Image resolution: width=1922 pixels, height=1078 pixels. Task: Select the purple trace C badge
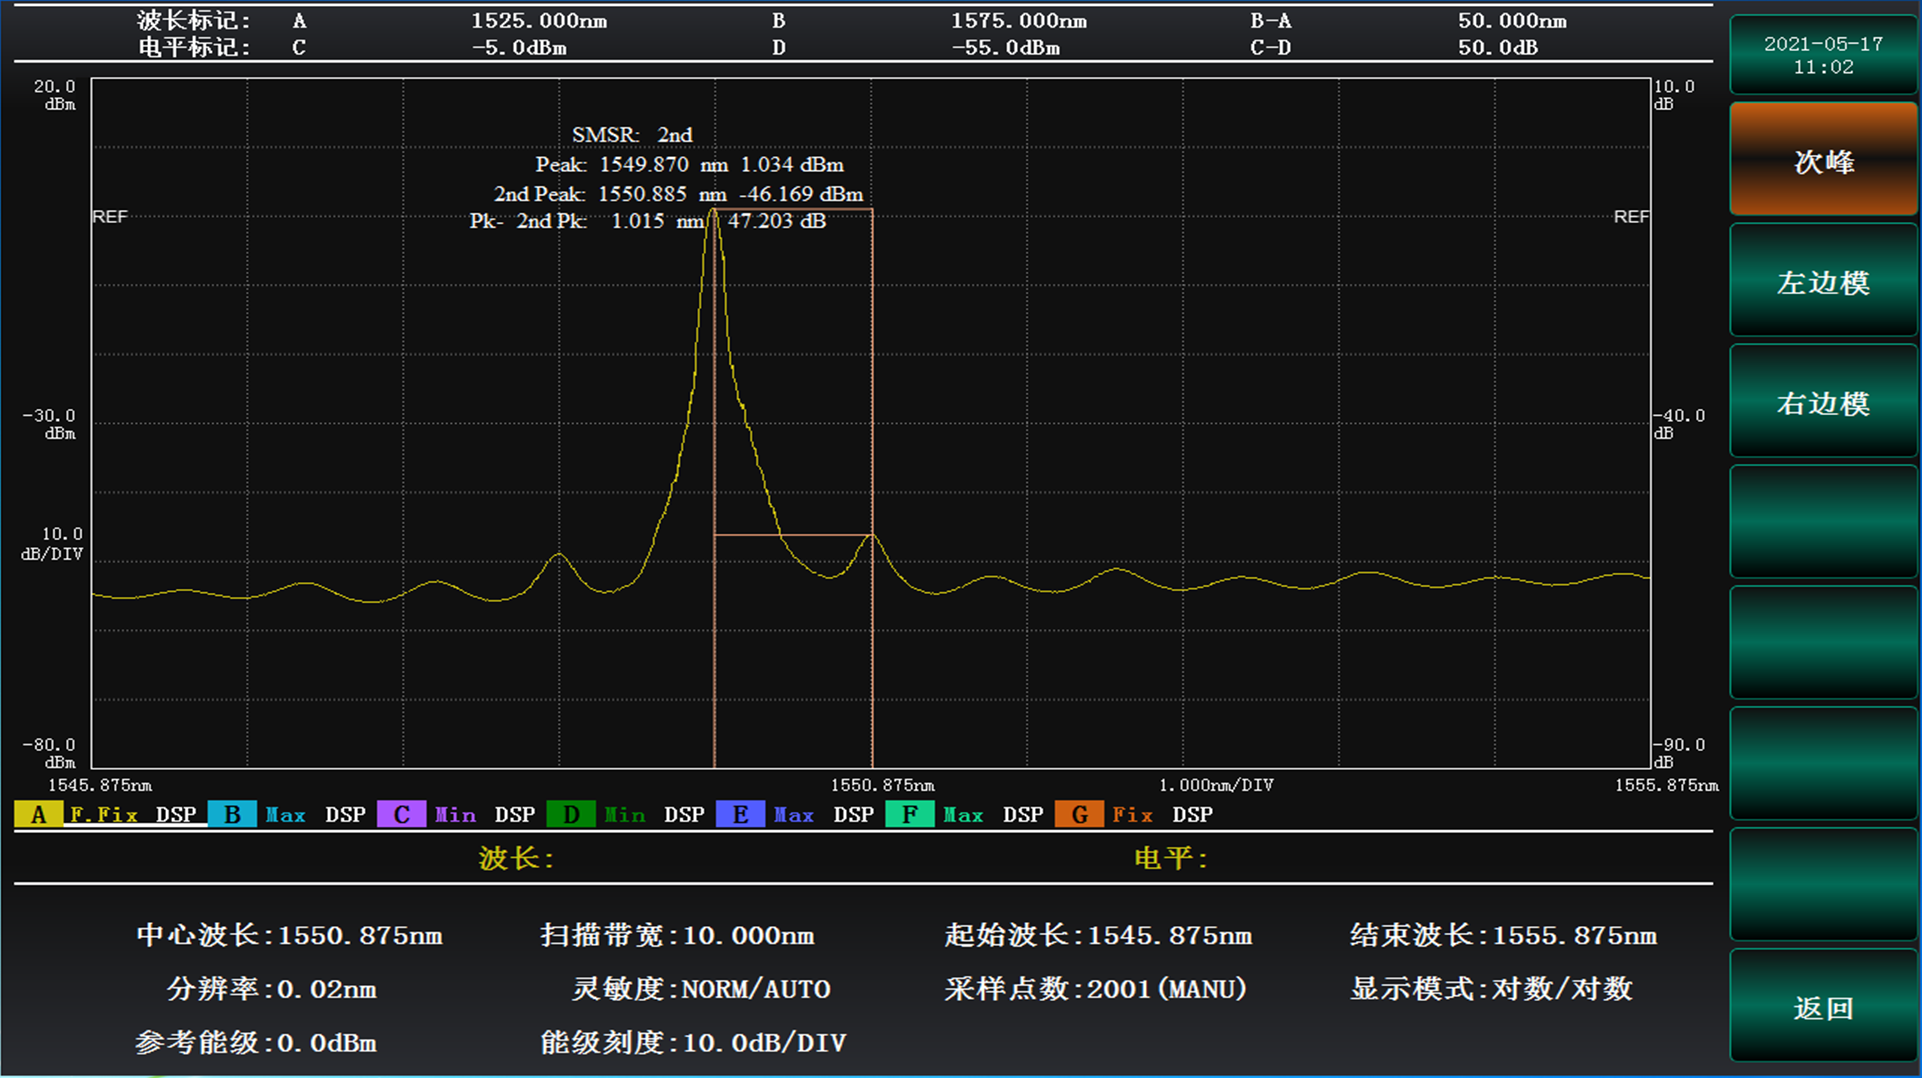coord(401,815)
